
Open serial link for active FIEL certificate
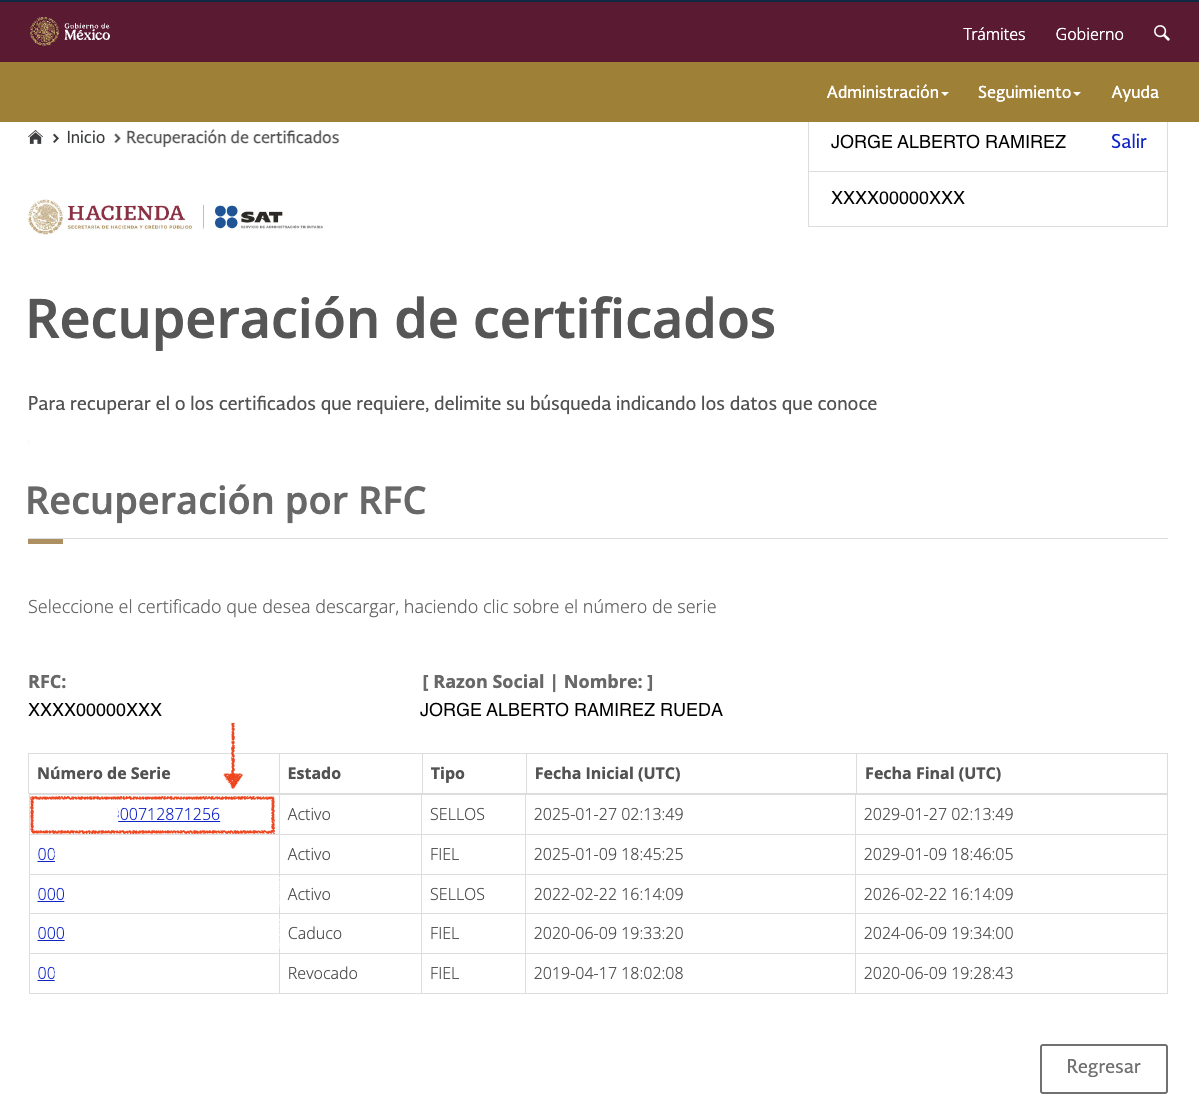coord(46,854)
